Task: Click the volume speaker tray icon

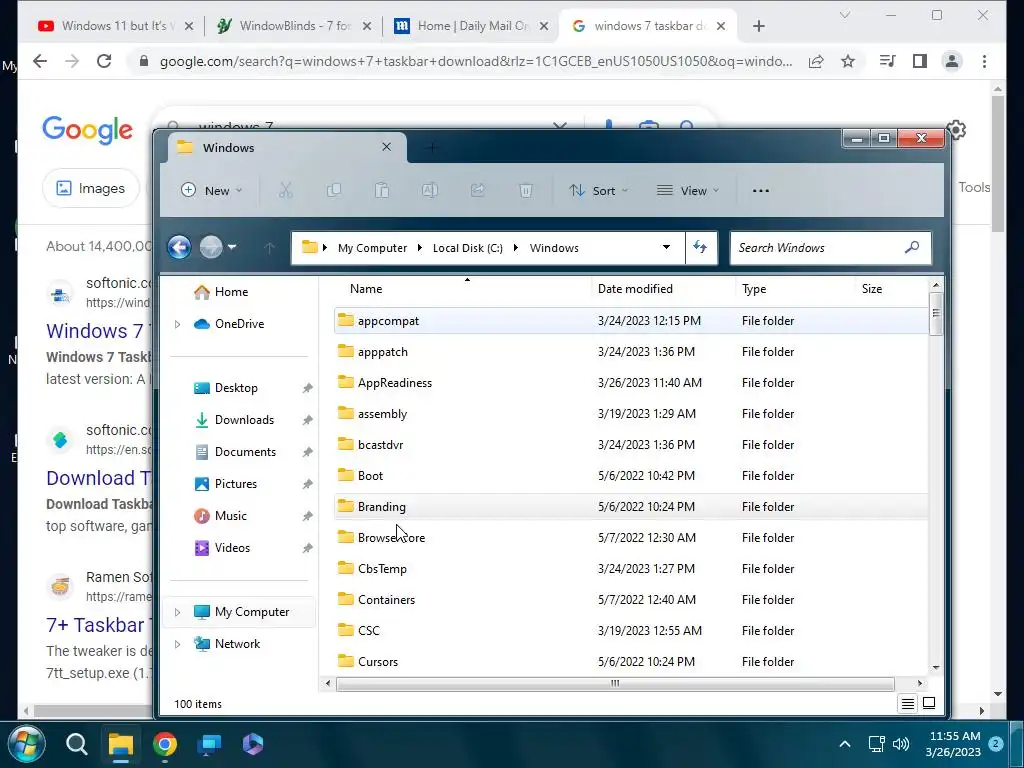Action: [901, 744]
